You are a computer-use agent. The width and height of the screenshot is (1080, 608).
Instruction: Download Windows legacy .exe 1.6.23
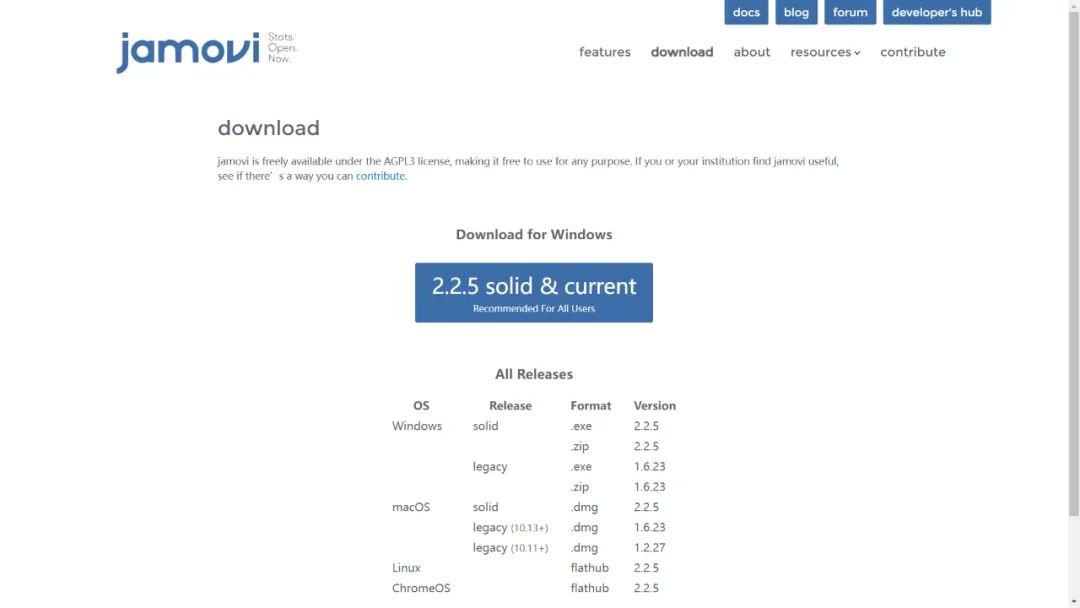coord(581,467)
